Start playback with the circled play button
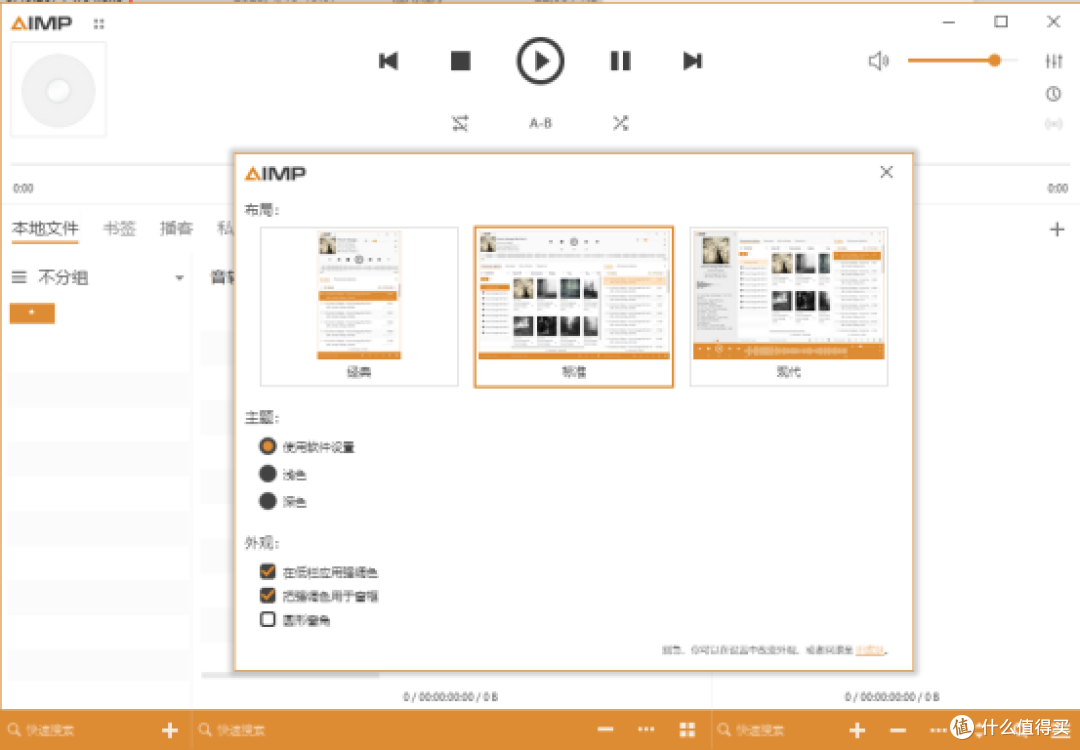The image size is (1080, 750). 540,61
